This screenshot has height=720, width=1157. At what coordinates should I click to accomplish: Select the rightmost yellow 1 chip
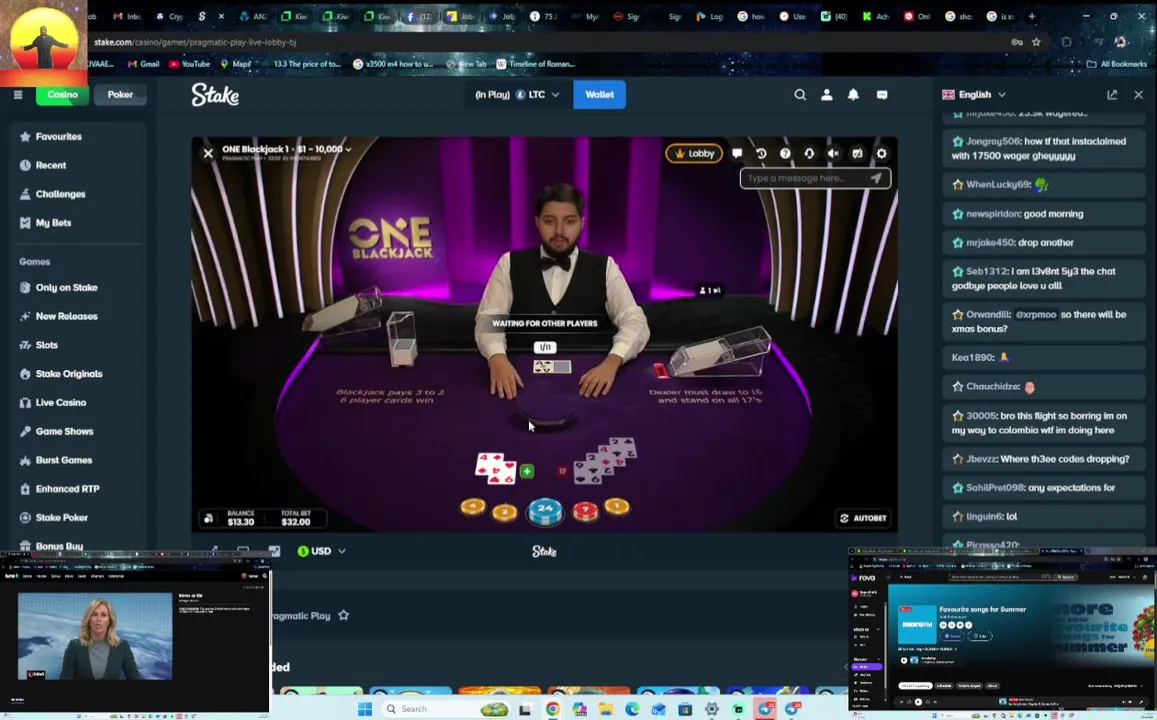click(x=617, y=507)
